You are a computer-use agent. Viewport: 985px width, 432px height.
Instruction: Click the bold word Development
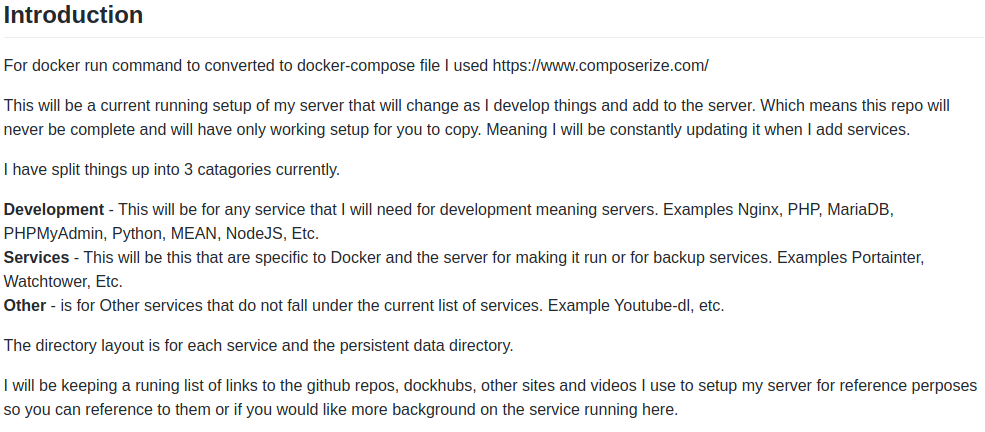[x=54, y=210]
